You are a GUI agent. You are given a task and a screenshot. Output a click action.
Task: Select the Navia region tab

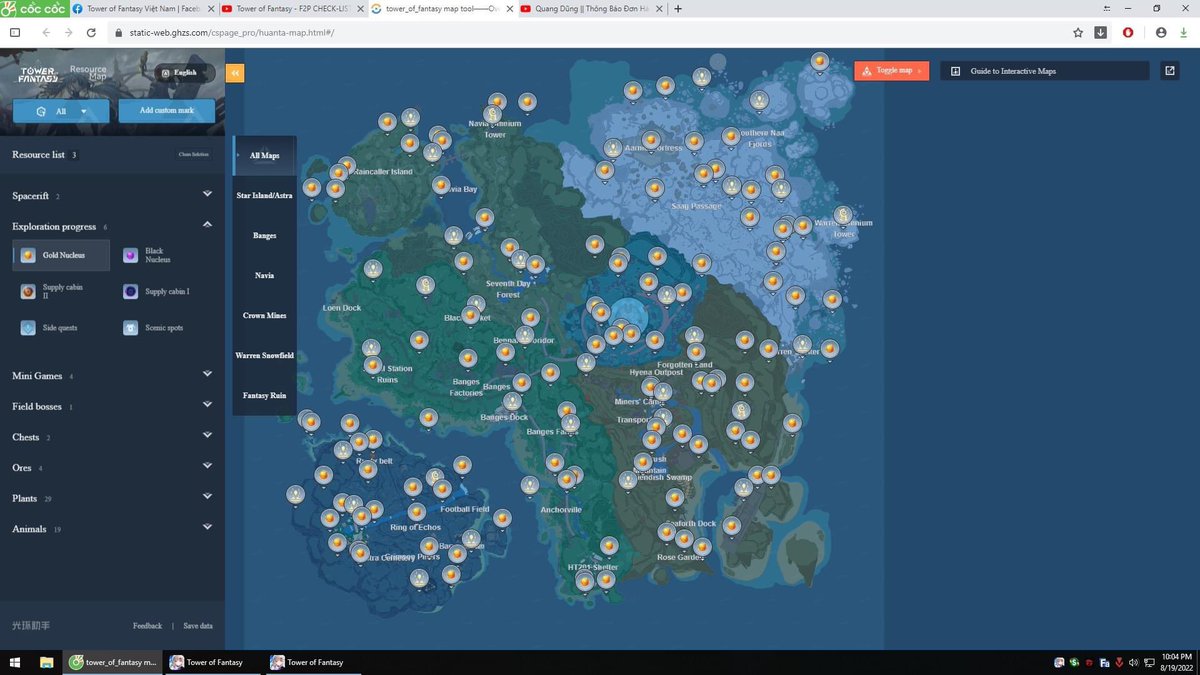coord(265,275)
